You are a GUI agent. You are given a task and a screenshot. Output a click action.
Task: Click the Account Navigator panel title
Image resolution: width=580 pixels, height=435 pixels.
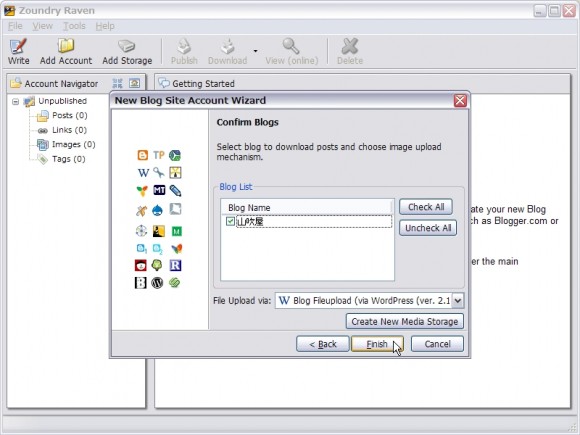(61, 84)
